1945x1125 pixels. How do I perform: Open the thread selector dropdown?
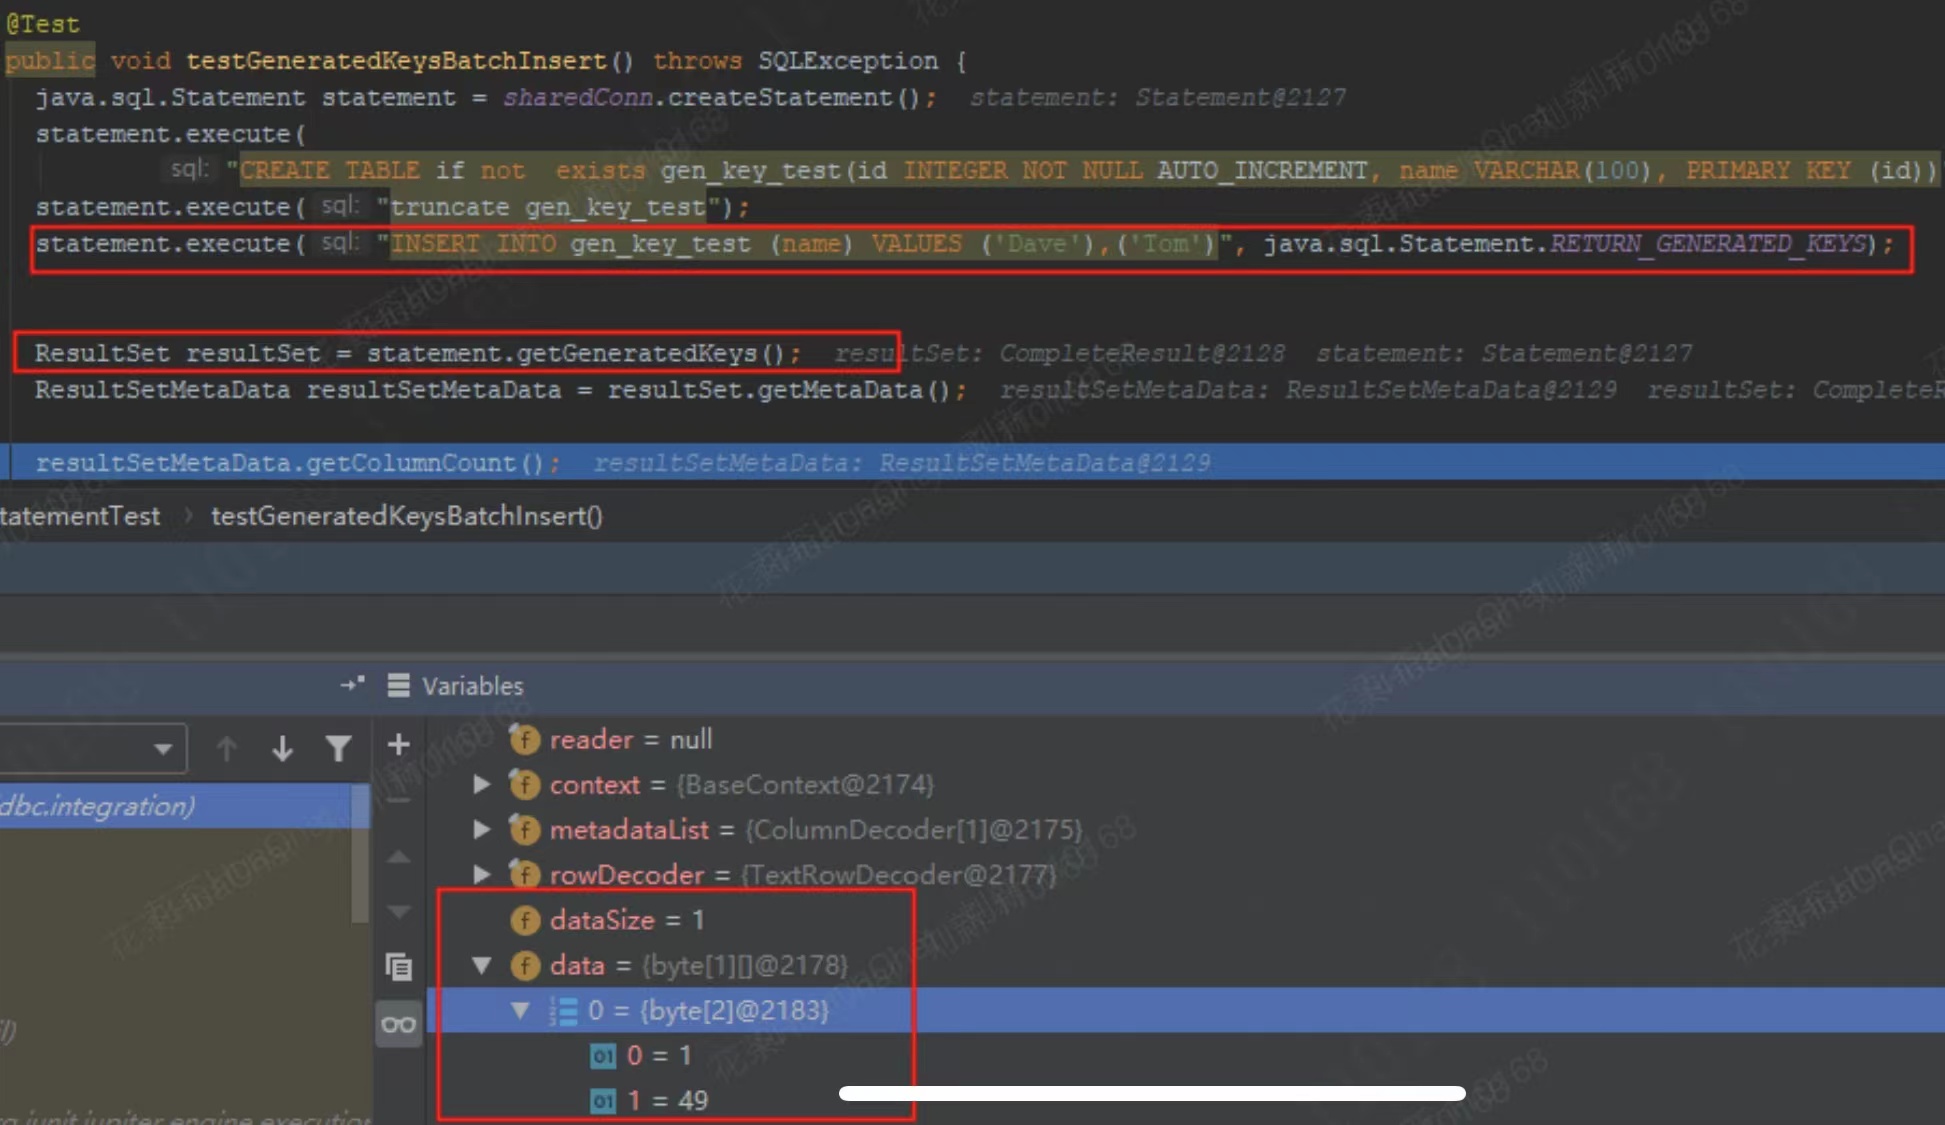pos(162,748)
